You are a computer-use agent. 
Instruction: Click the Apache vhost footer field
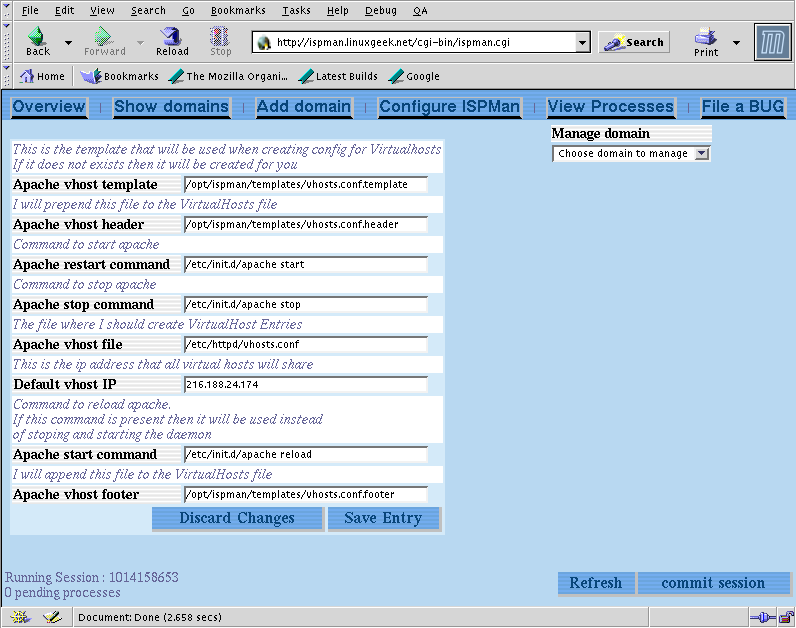[x=306, y=494]
